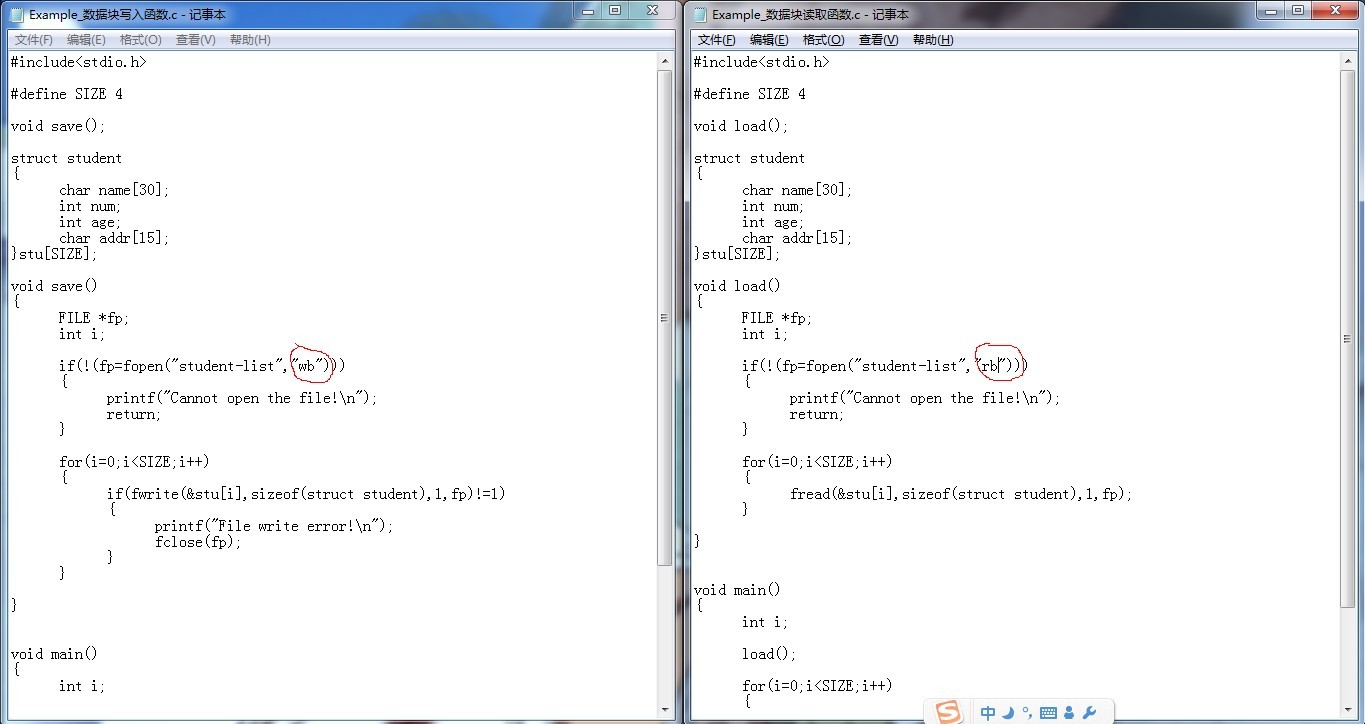Click scroll-up arrow in right Notepad window
1365x724 pixels.
1348,61
